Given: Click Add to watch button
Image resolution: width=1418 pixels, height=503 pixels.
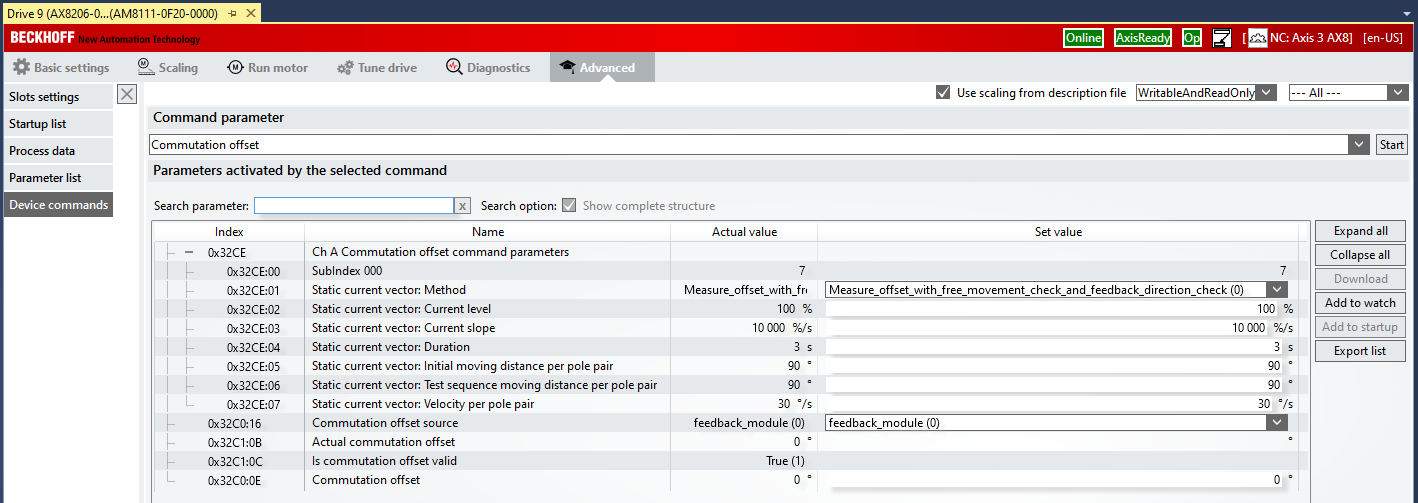Looking at the screenshot, I should (1360, 303).
